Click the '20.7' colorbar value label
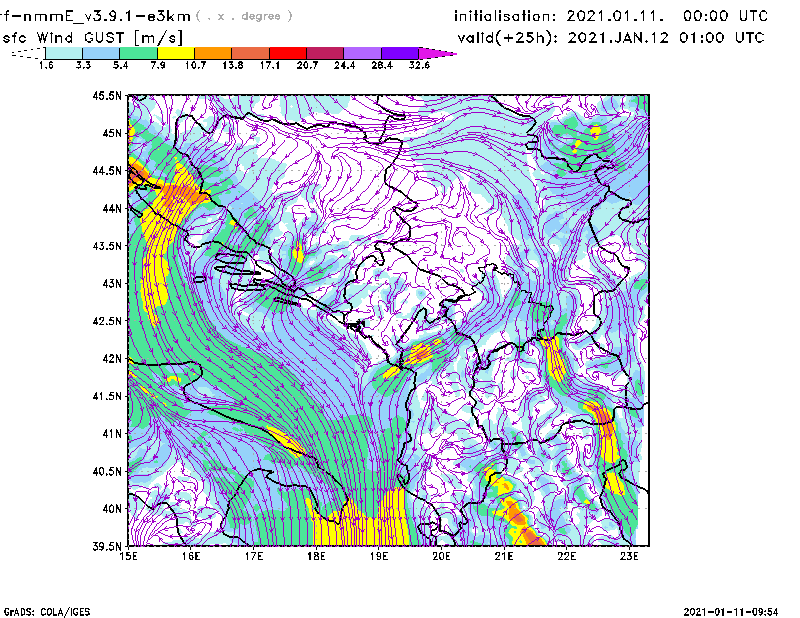Image resolution: width=800 pixels, height=618 pixels. point(307,65)
